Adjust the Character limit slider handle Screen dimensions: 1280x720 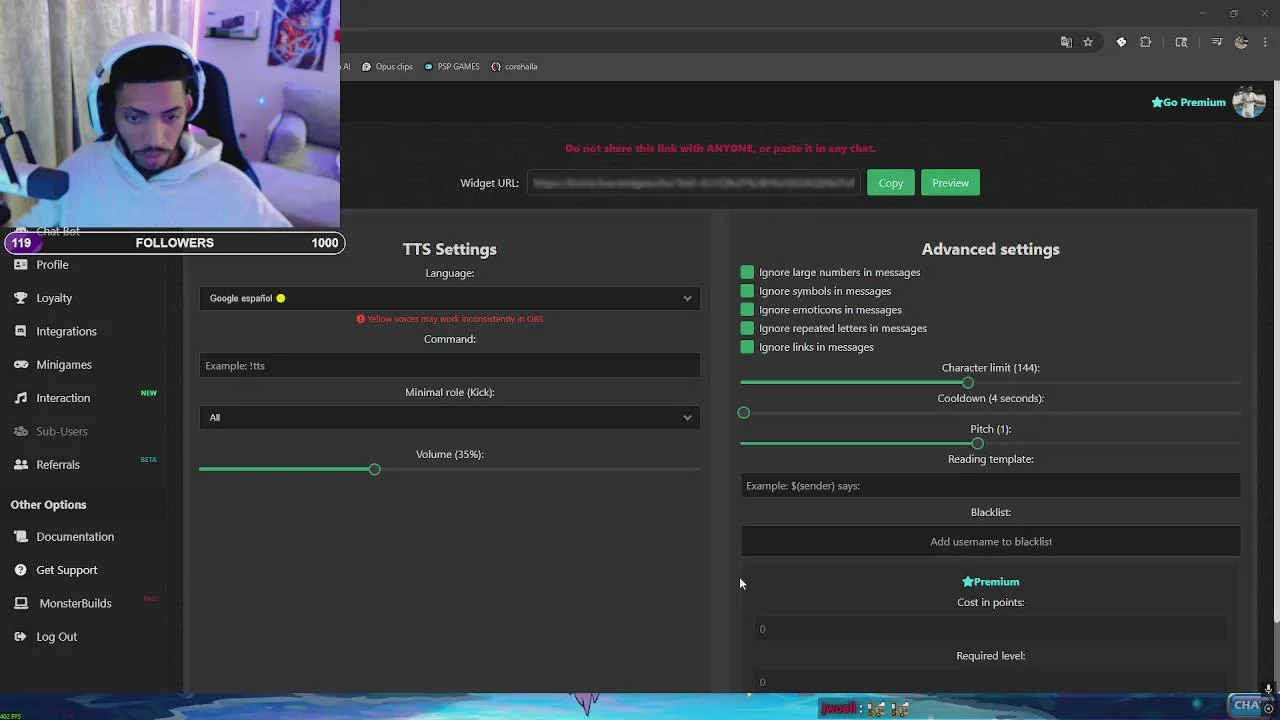click(968, 383)
